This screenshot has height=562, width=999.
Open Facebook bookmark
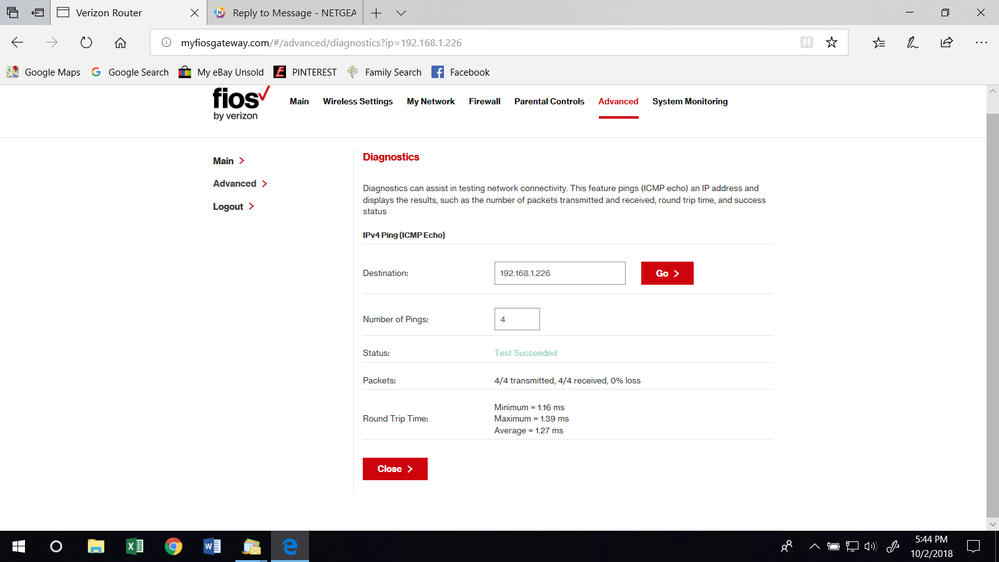point(460,72)
